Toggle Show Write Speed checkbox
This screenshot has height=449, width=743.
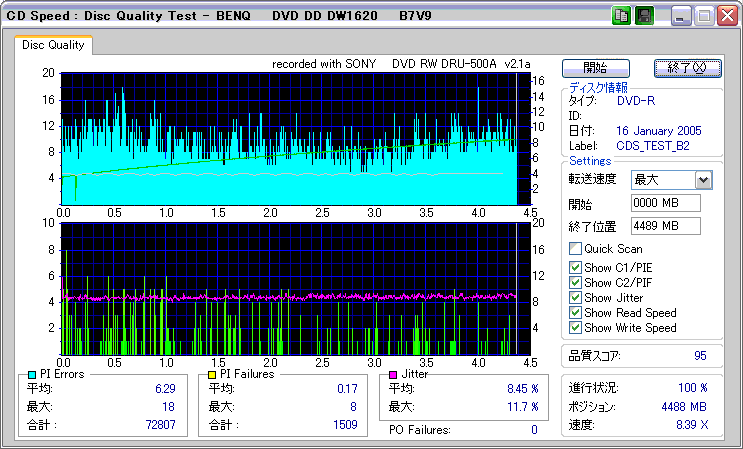pos(575,328)
